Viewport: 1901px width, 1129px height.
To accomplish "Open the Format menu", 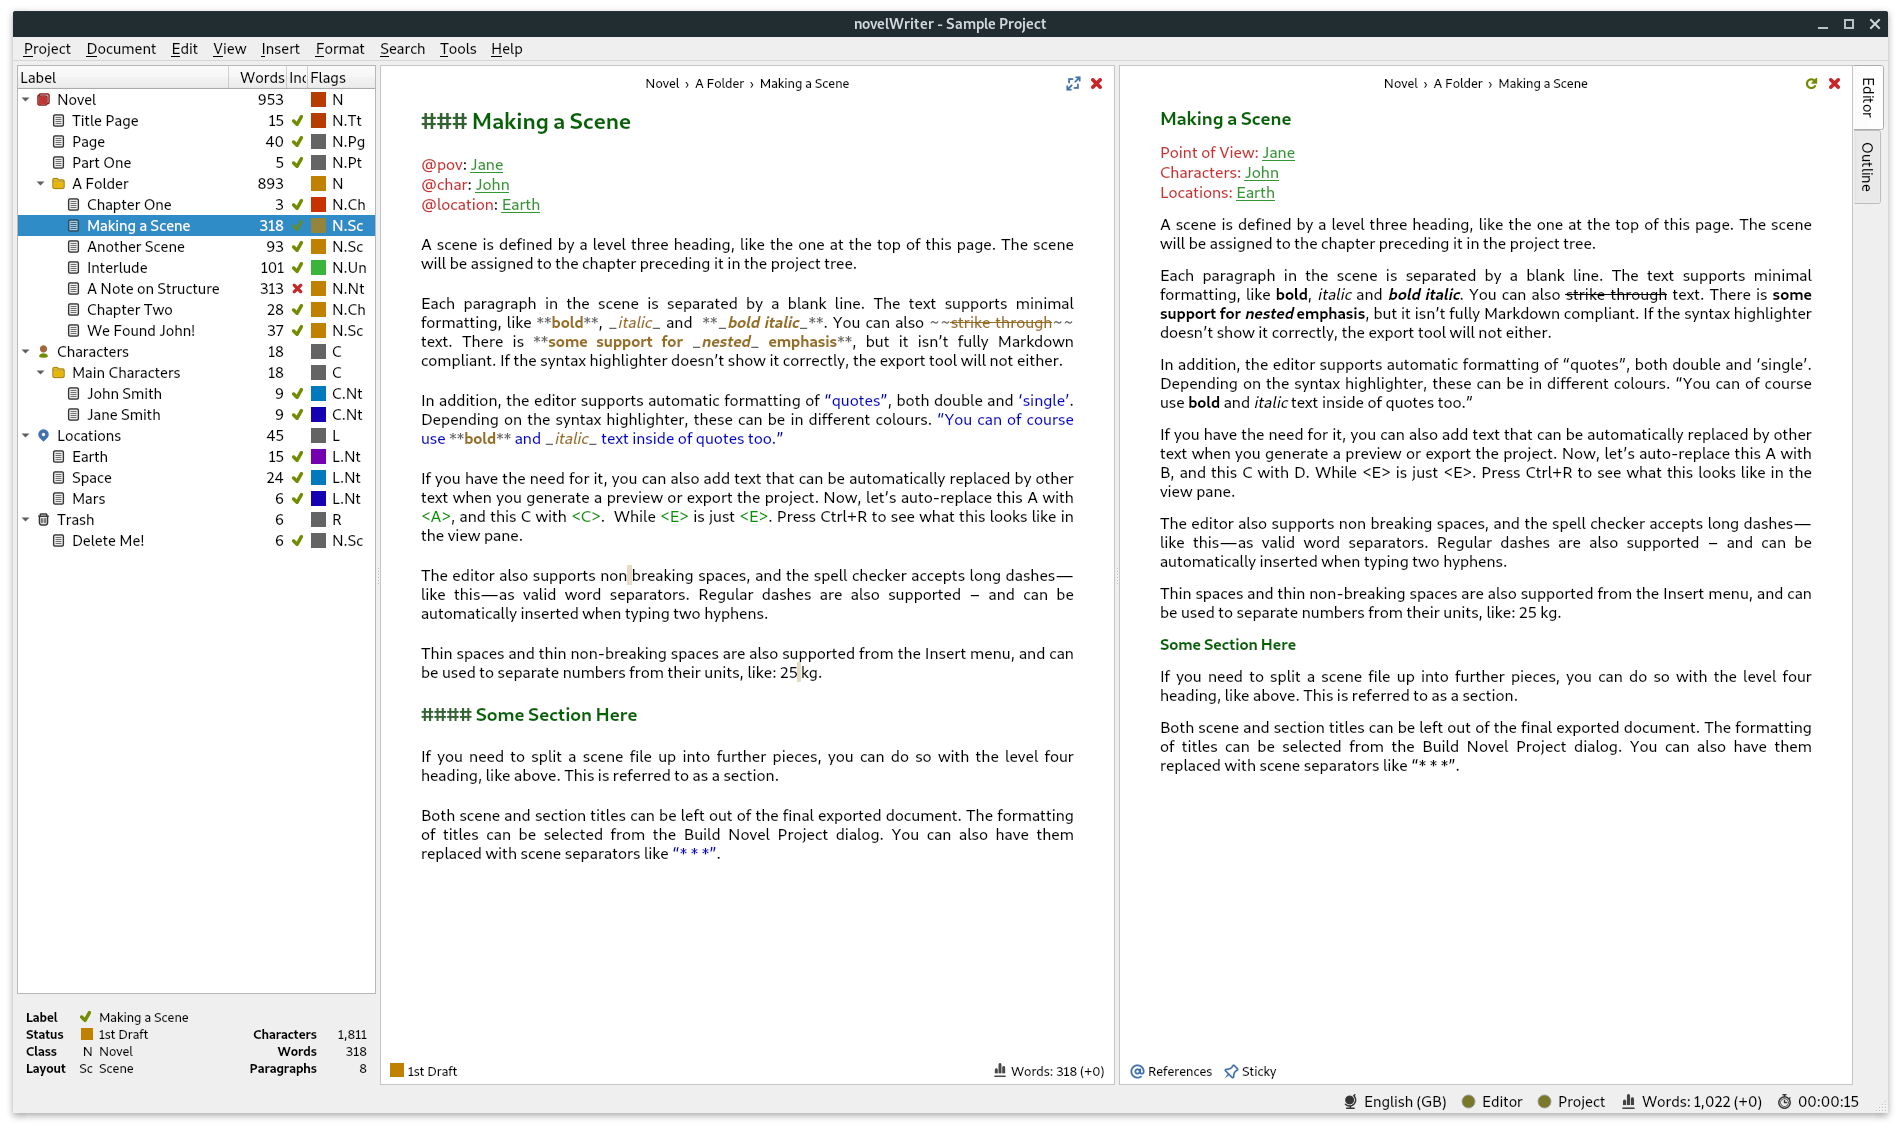I will coord(340,49).
